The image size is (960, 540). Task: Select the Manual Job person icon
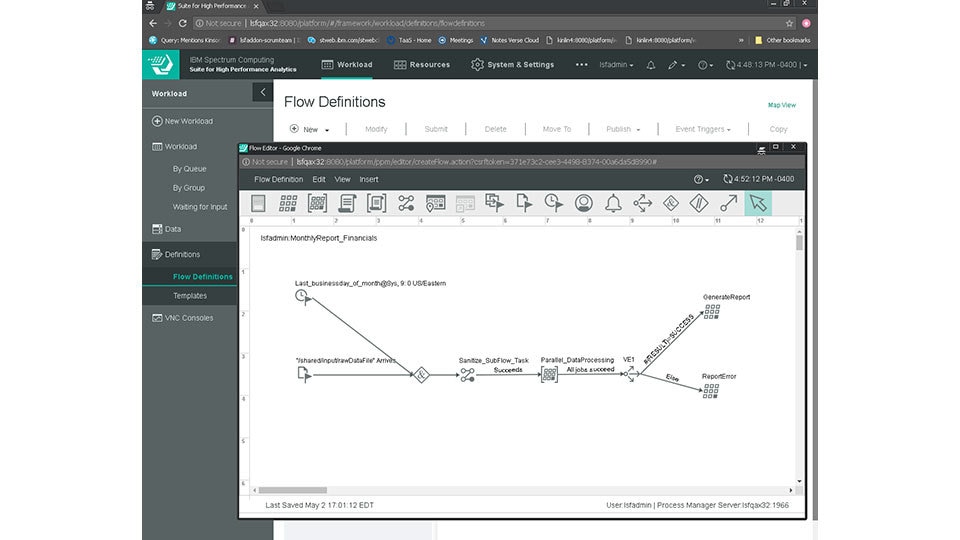point(583,203)
